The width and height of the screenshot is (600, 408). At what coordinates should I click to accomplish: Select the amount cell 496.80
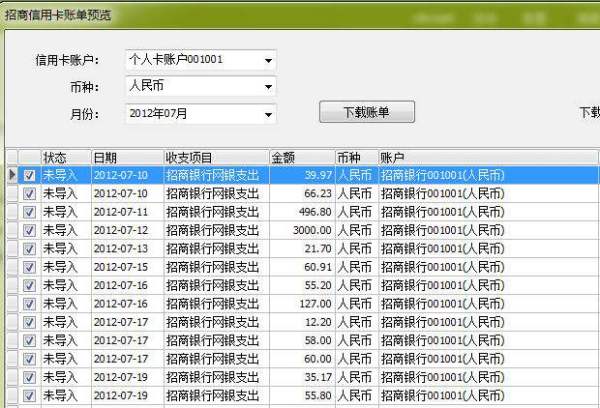pyautogui.click(x=302, y=212)
